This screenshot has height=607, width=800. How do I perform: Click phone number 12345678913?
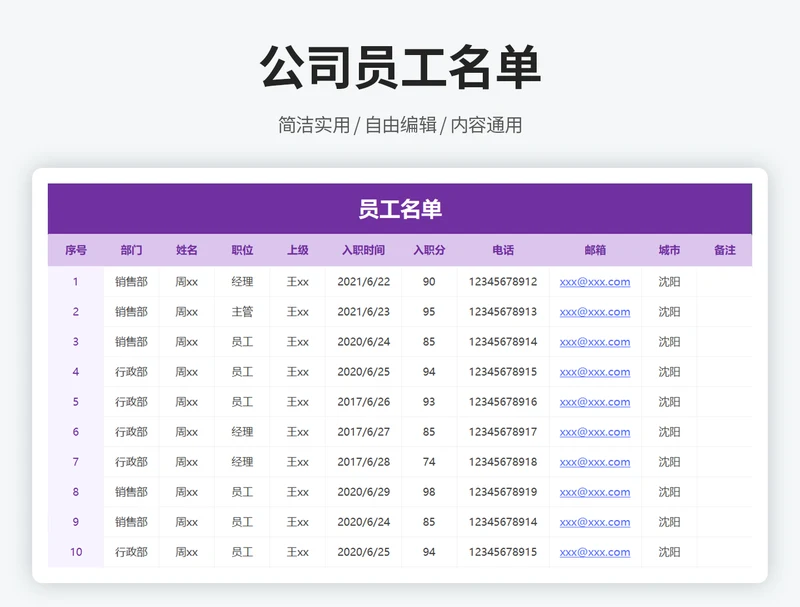pos(503,312)
